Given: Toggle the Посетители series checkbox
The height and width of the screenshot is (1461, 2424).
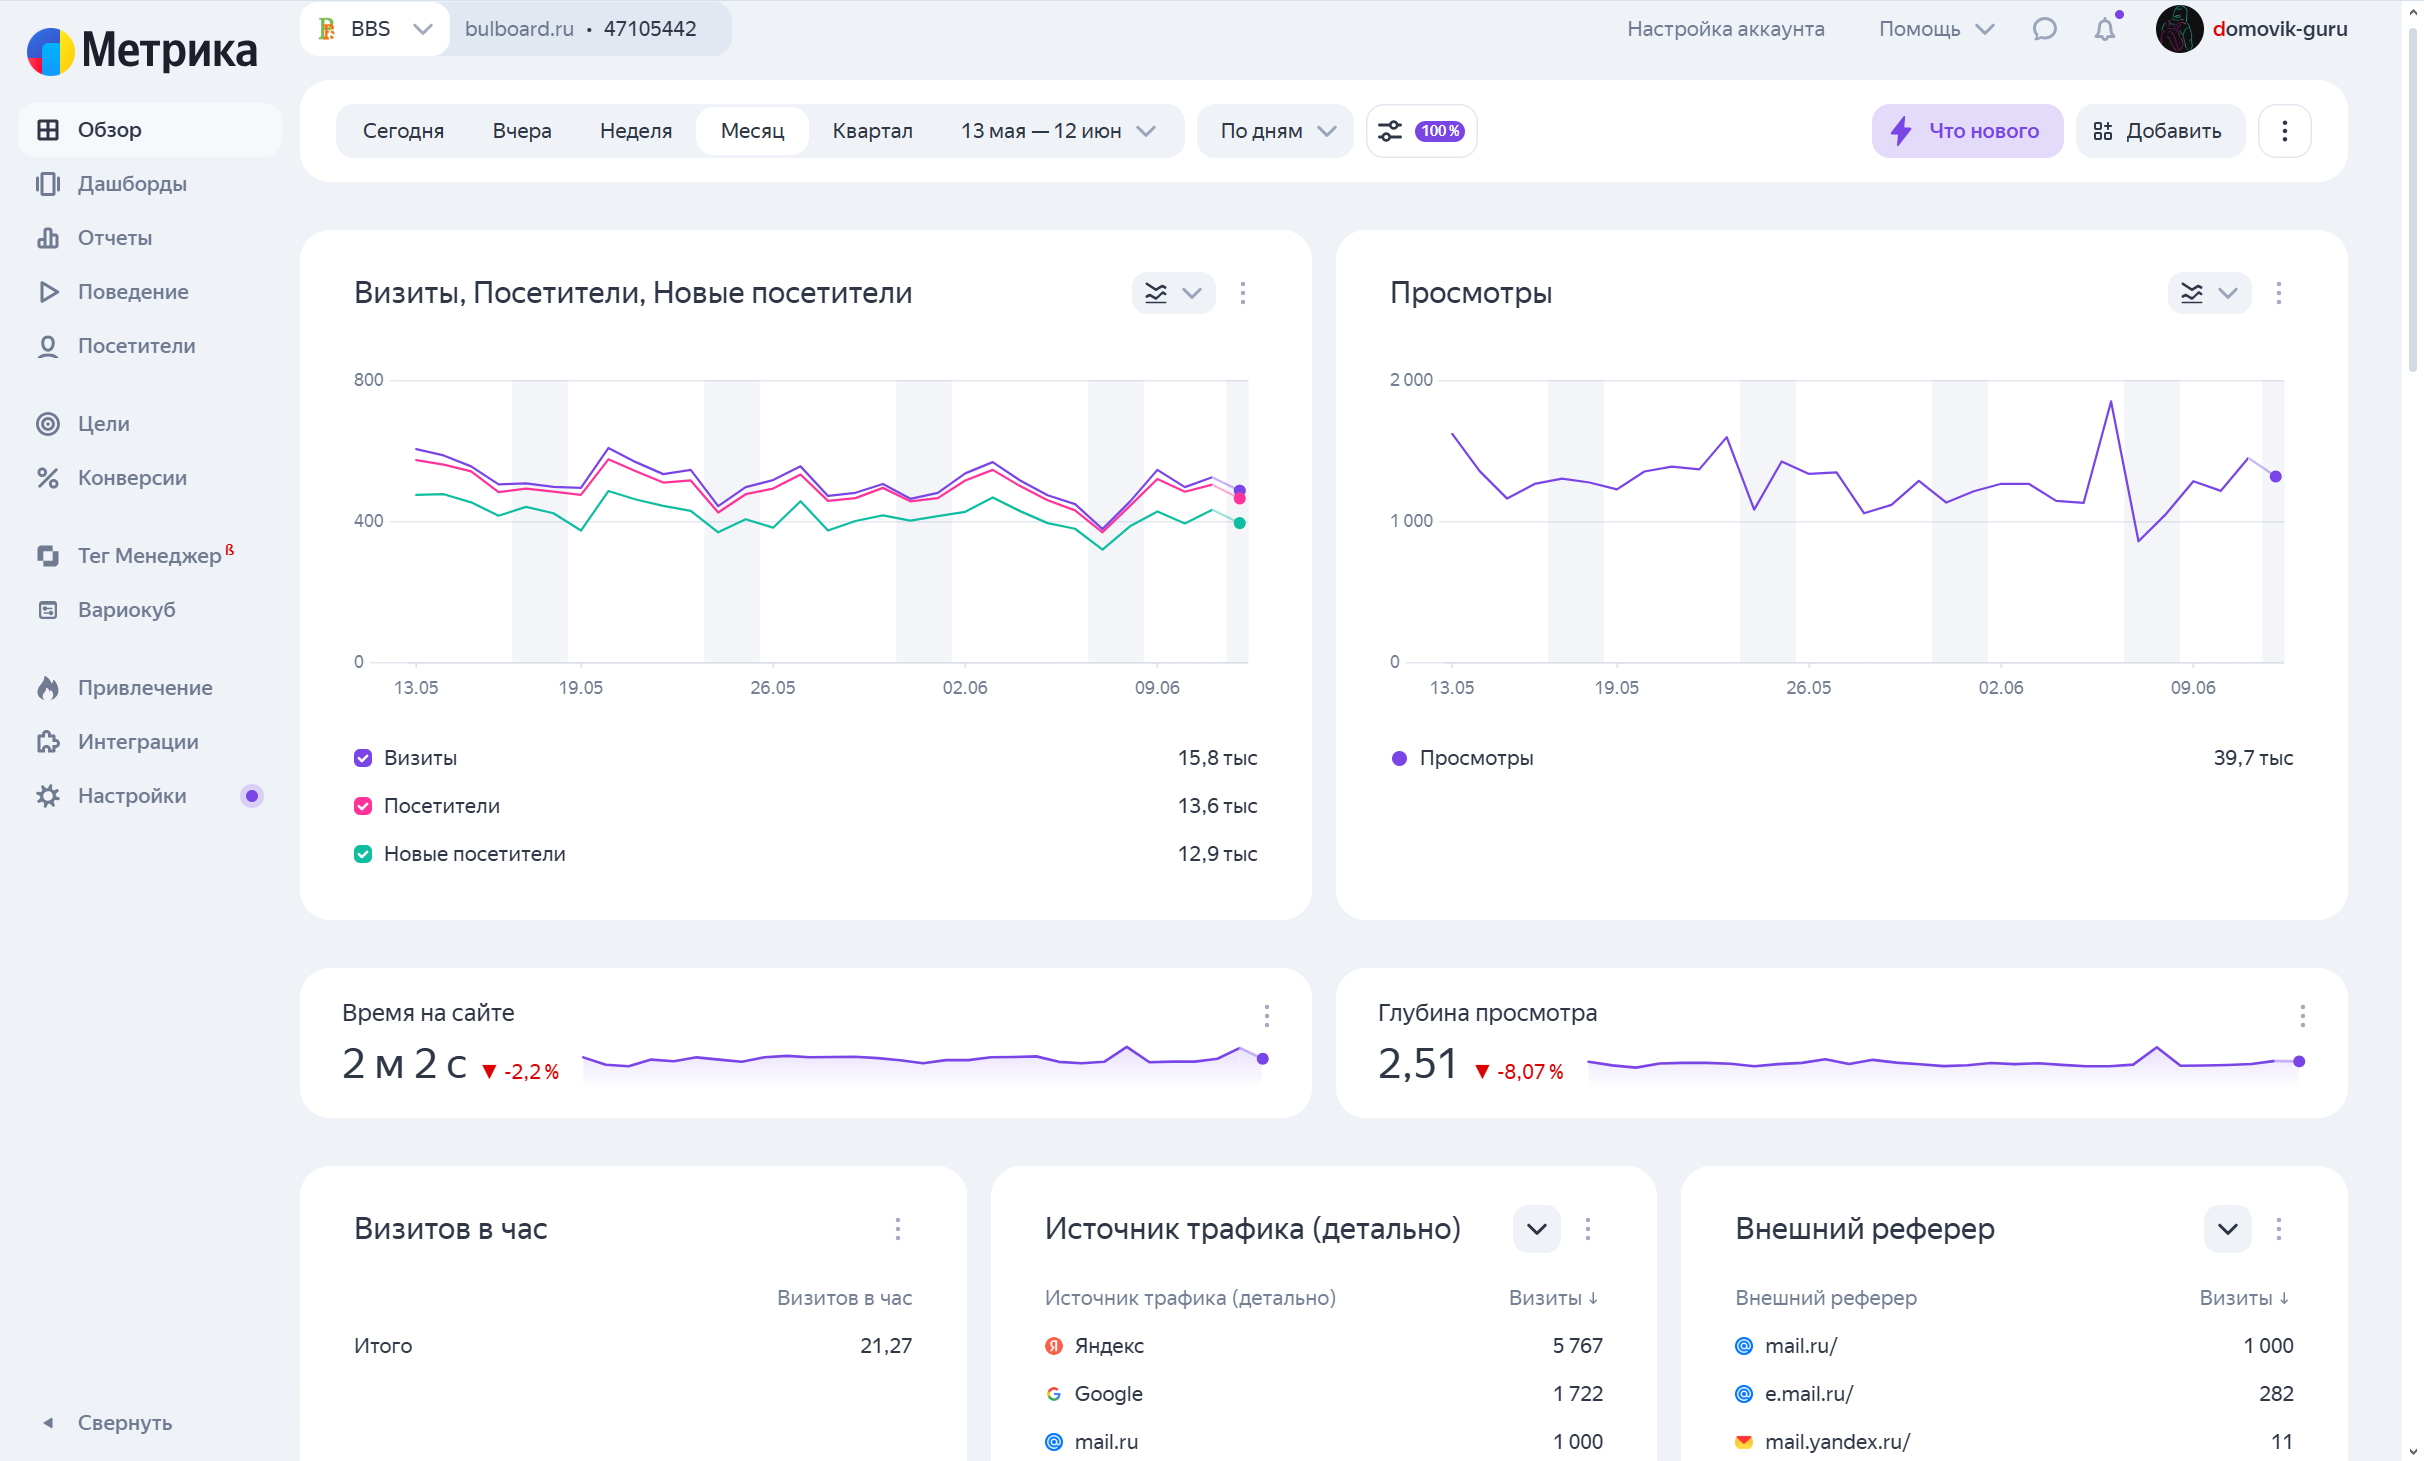Looking at the screenshot, I should click(x=363, y=806).
